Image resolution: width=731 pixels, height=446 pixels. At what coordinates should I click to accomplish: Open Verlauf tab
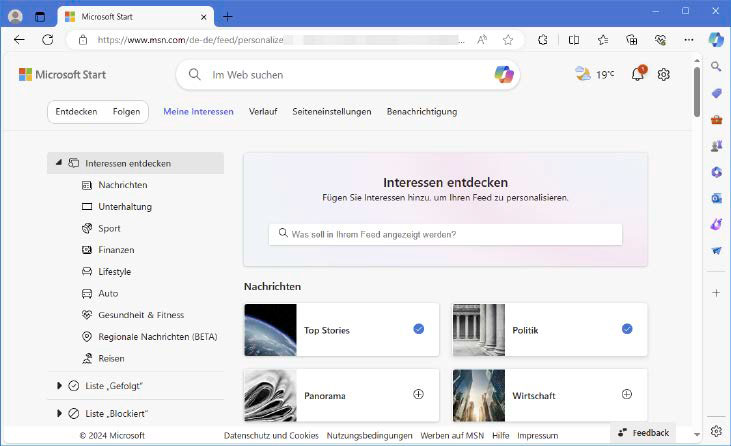pos(263,112)
